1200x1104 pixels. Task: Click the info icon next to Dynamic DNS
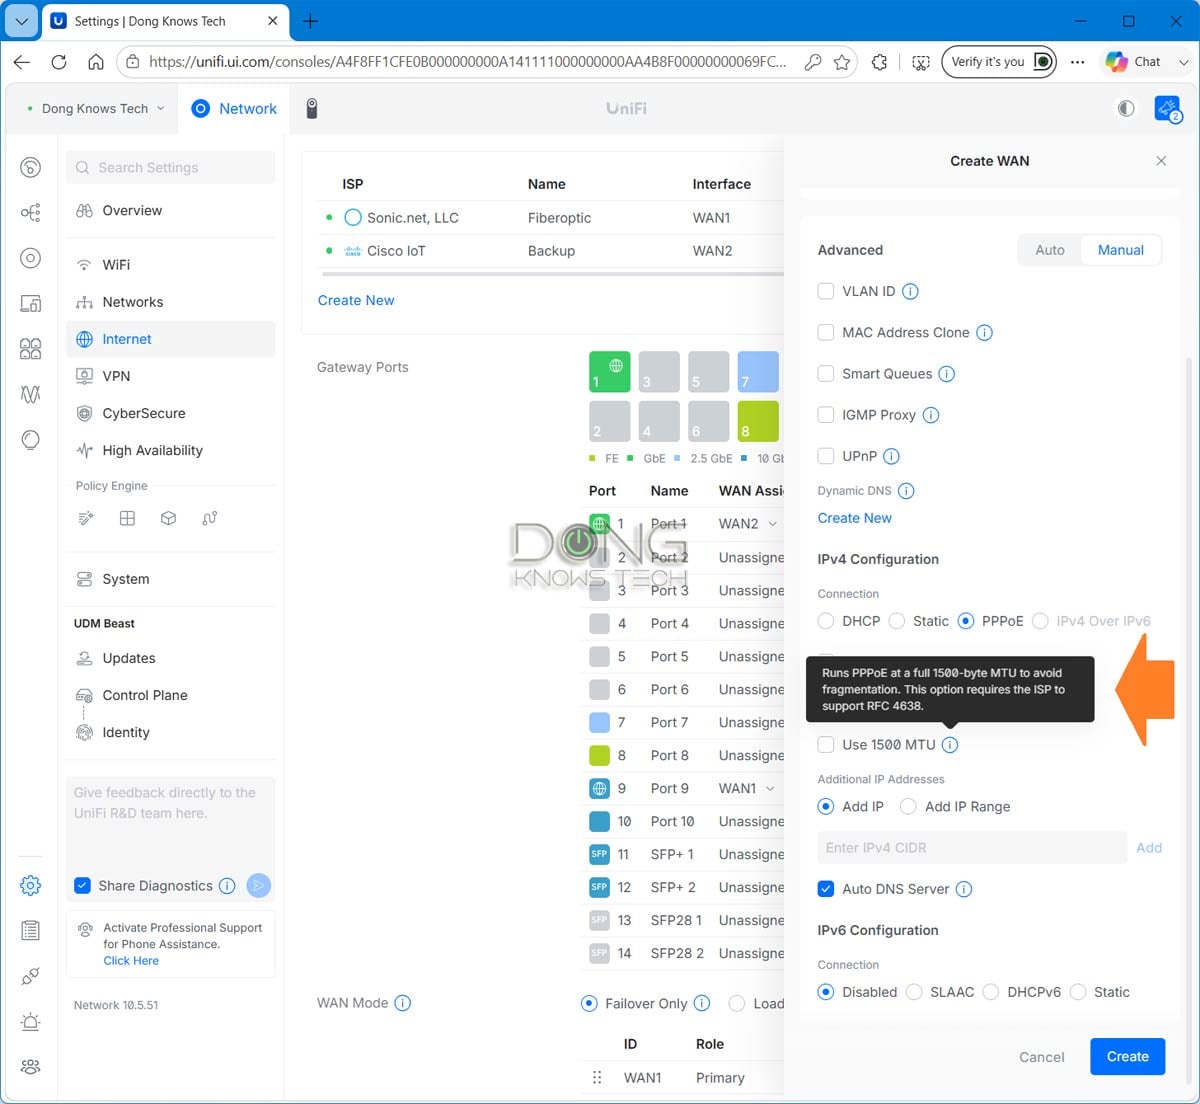click(x=906, y=491)
